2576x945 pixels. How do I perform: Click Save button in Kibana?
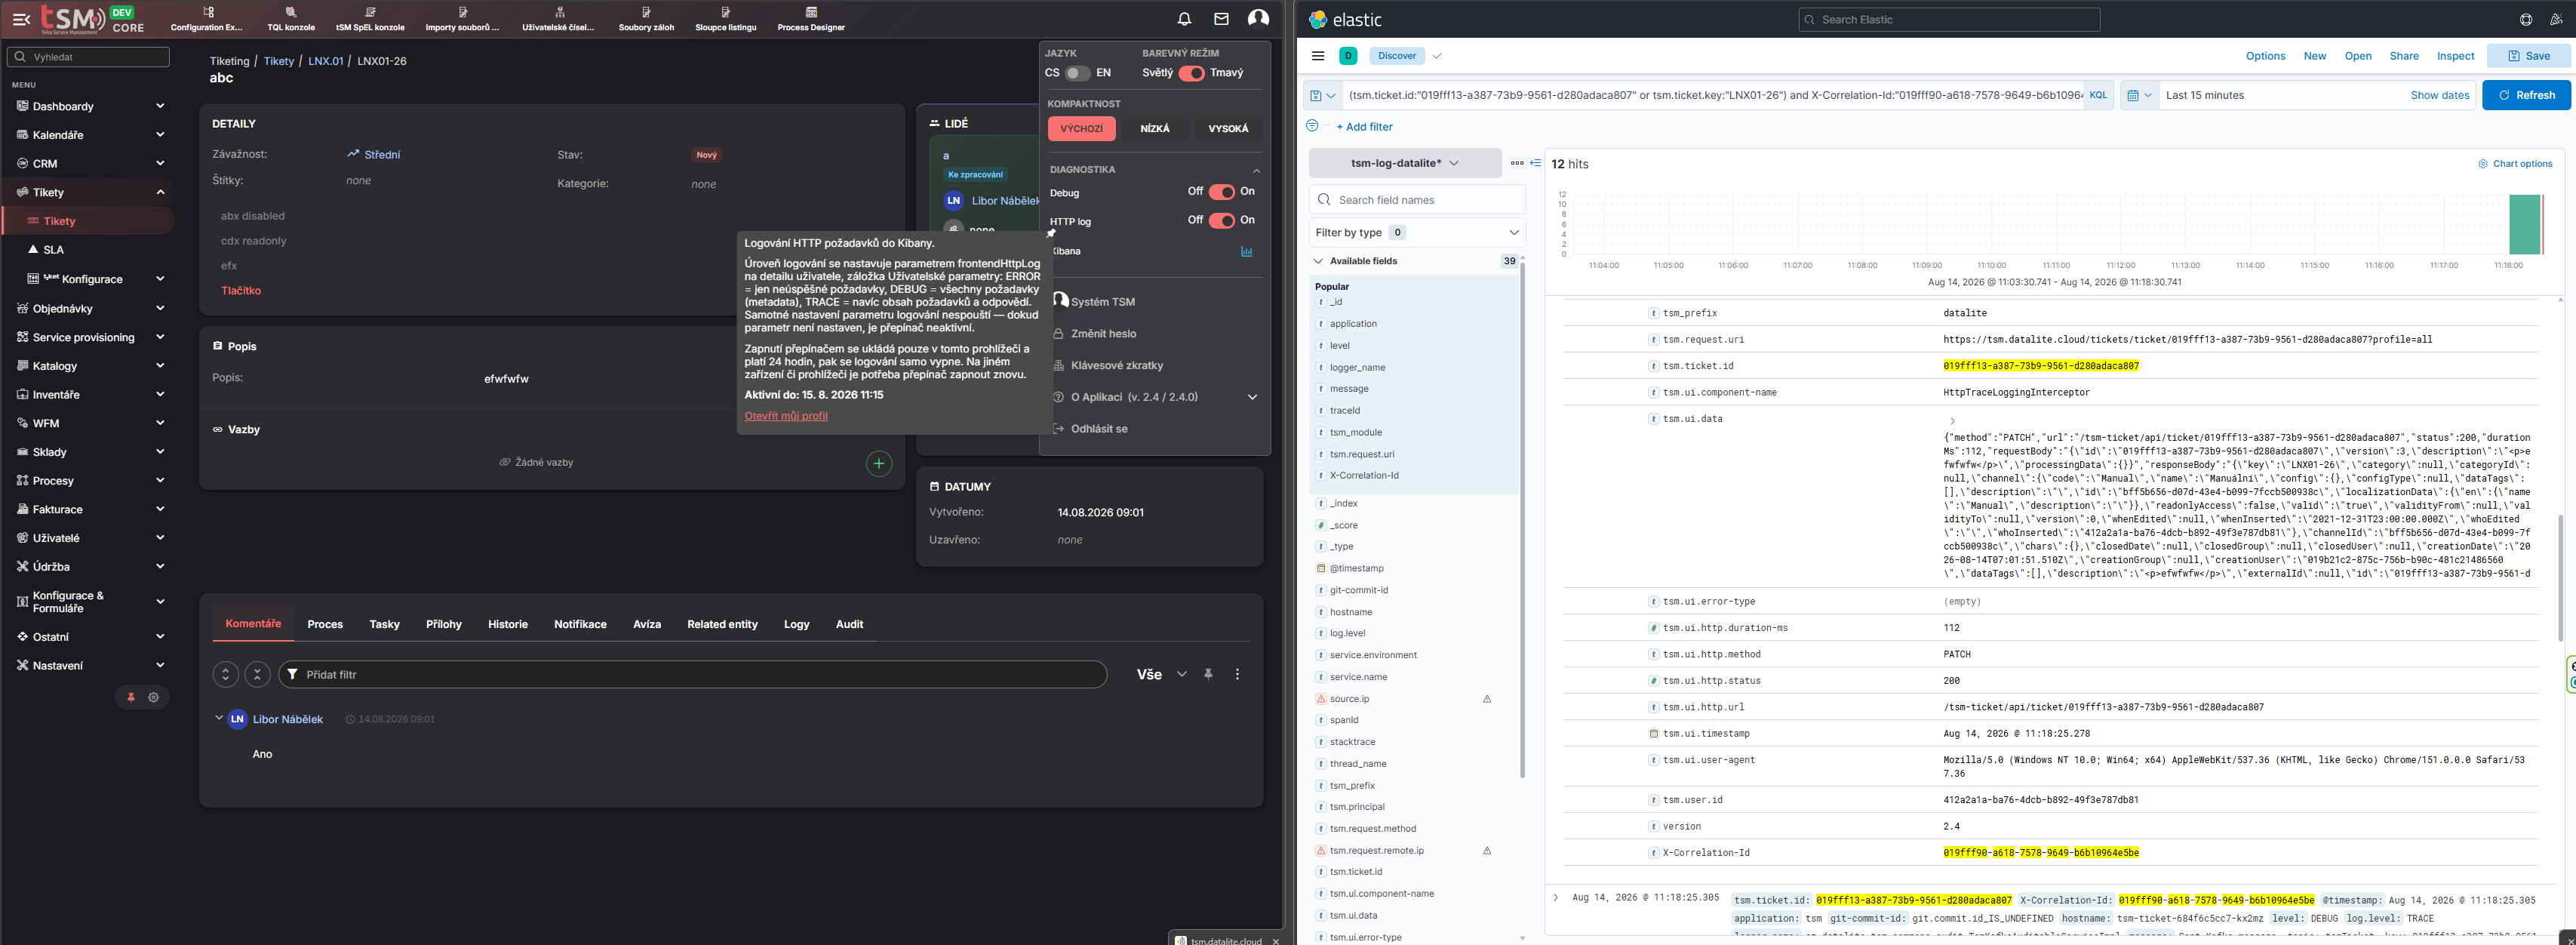[x=2528, y=56]
